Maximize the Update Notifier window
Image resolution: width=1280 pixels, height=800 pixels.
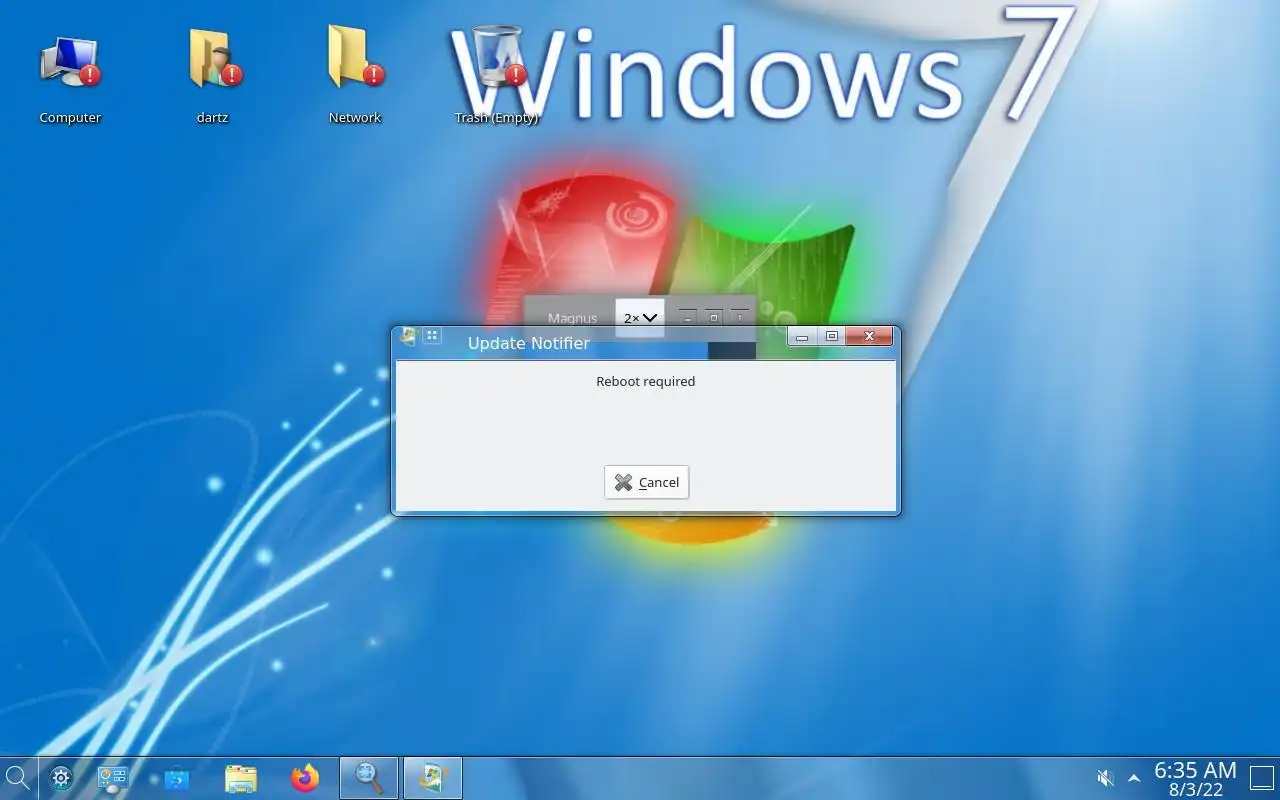pos(831,337)
